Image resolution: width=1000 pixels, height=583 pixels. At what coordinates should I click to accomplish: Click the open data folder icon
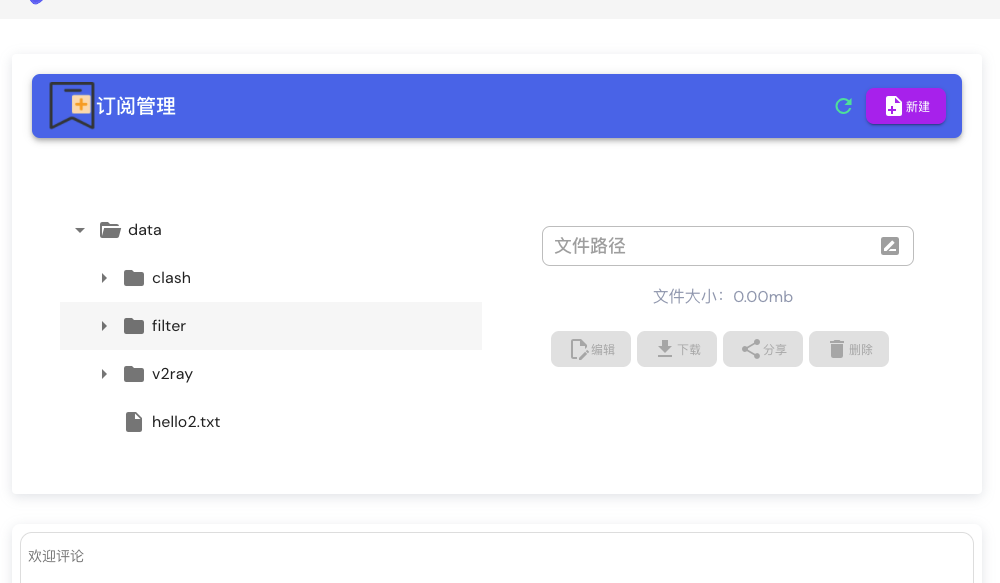tap(110, 230)
